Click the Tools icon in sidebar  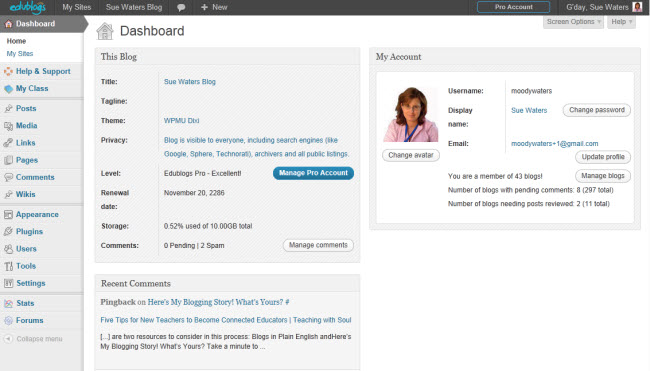8,266
